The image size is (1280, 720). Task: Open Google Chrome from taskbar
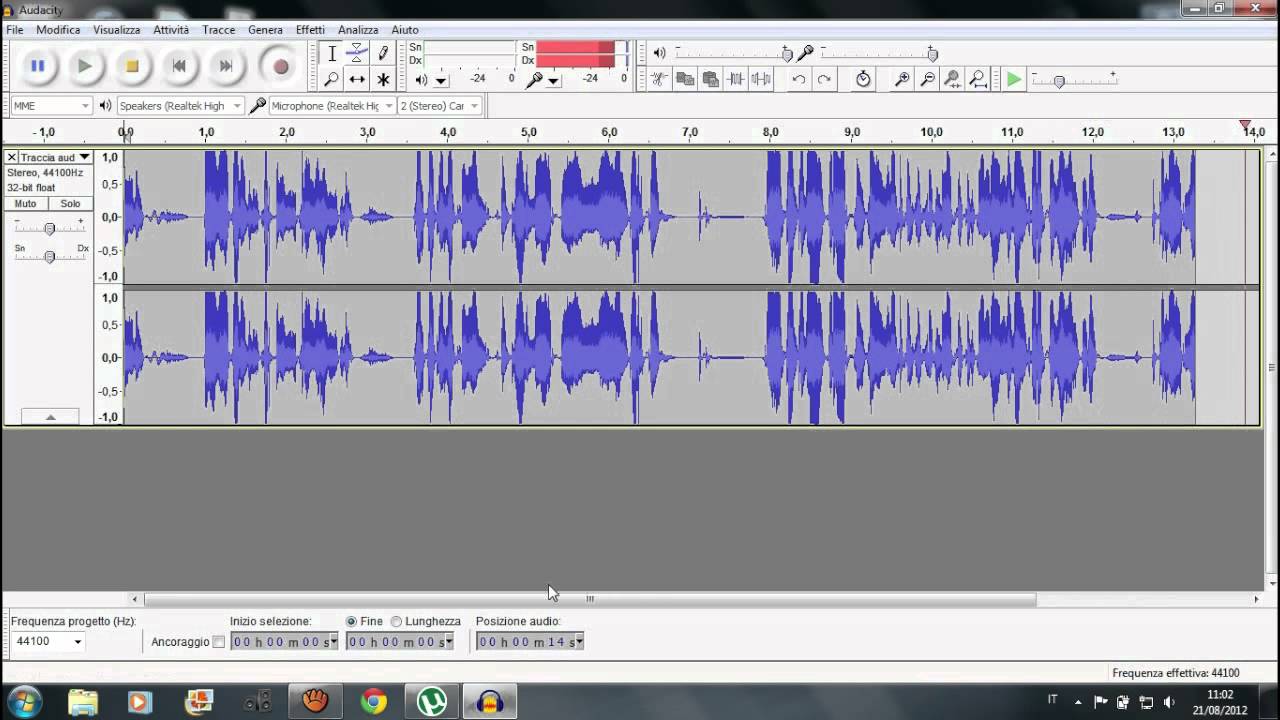point(374,701)
